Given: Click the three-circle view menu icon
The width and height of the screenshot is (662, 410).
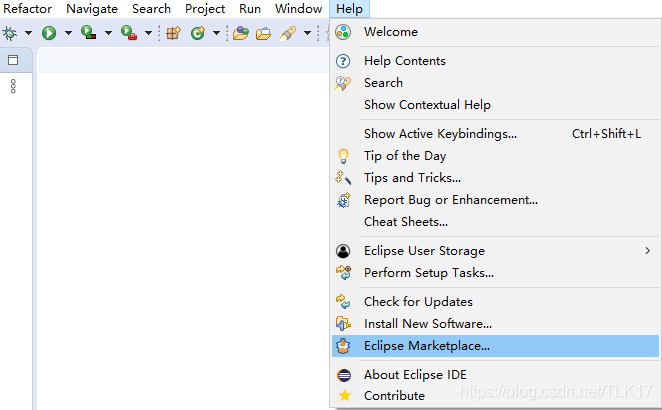Looking at the screenshot, I should coord(13,86).
